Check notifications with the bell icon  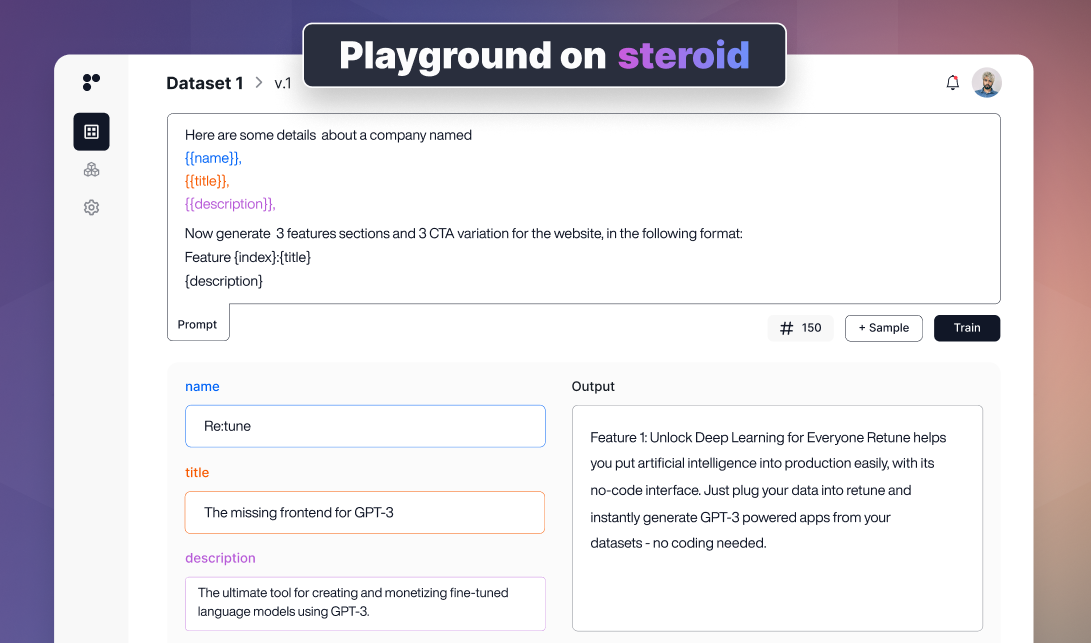pos(952,83)
